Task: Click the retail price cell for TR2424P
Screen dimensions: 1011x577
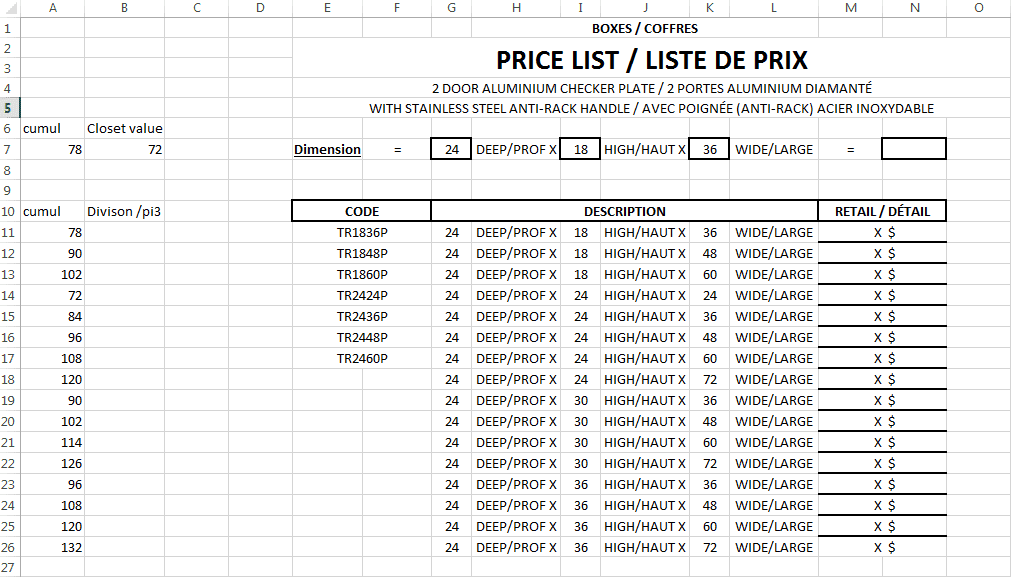Action: tap(882, 295)
